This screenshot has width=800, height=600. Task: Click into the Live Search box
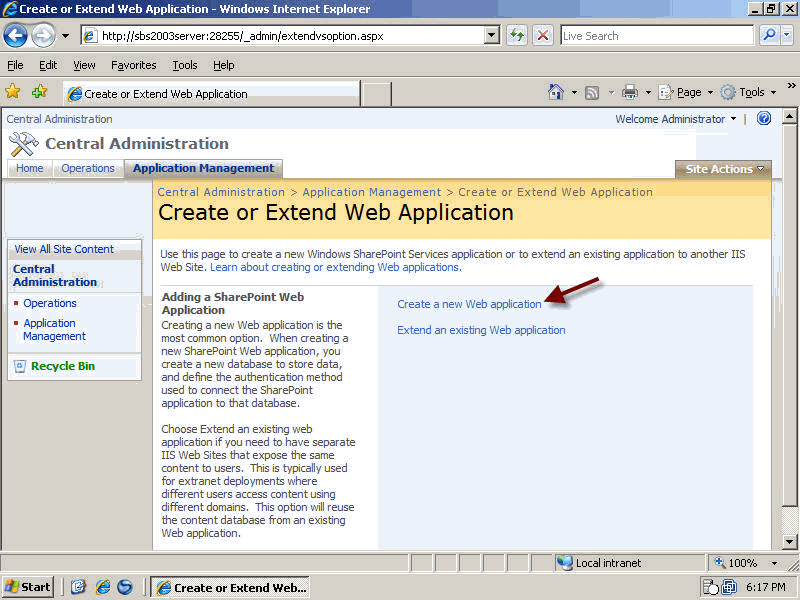(657, 36)
